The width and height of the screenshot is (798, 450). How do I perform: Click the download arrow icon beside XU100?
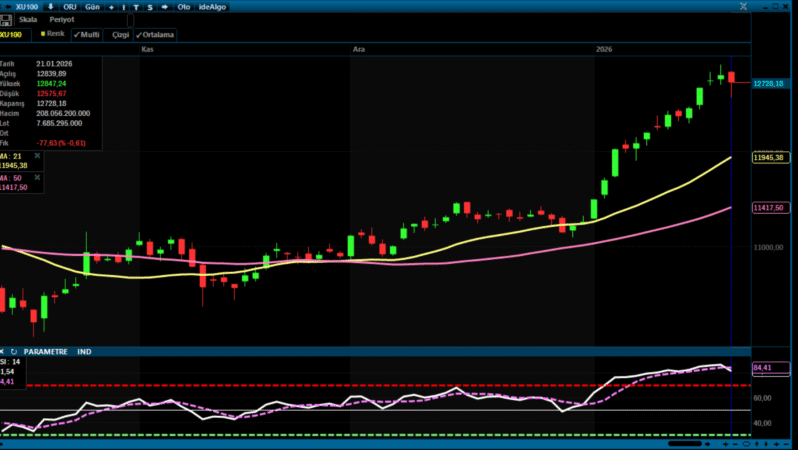(51, 6)
